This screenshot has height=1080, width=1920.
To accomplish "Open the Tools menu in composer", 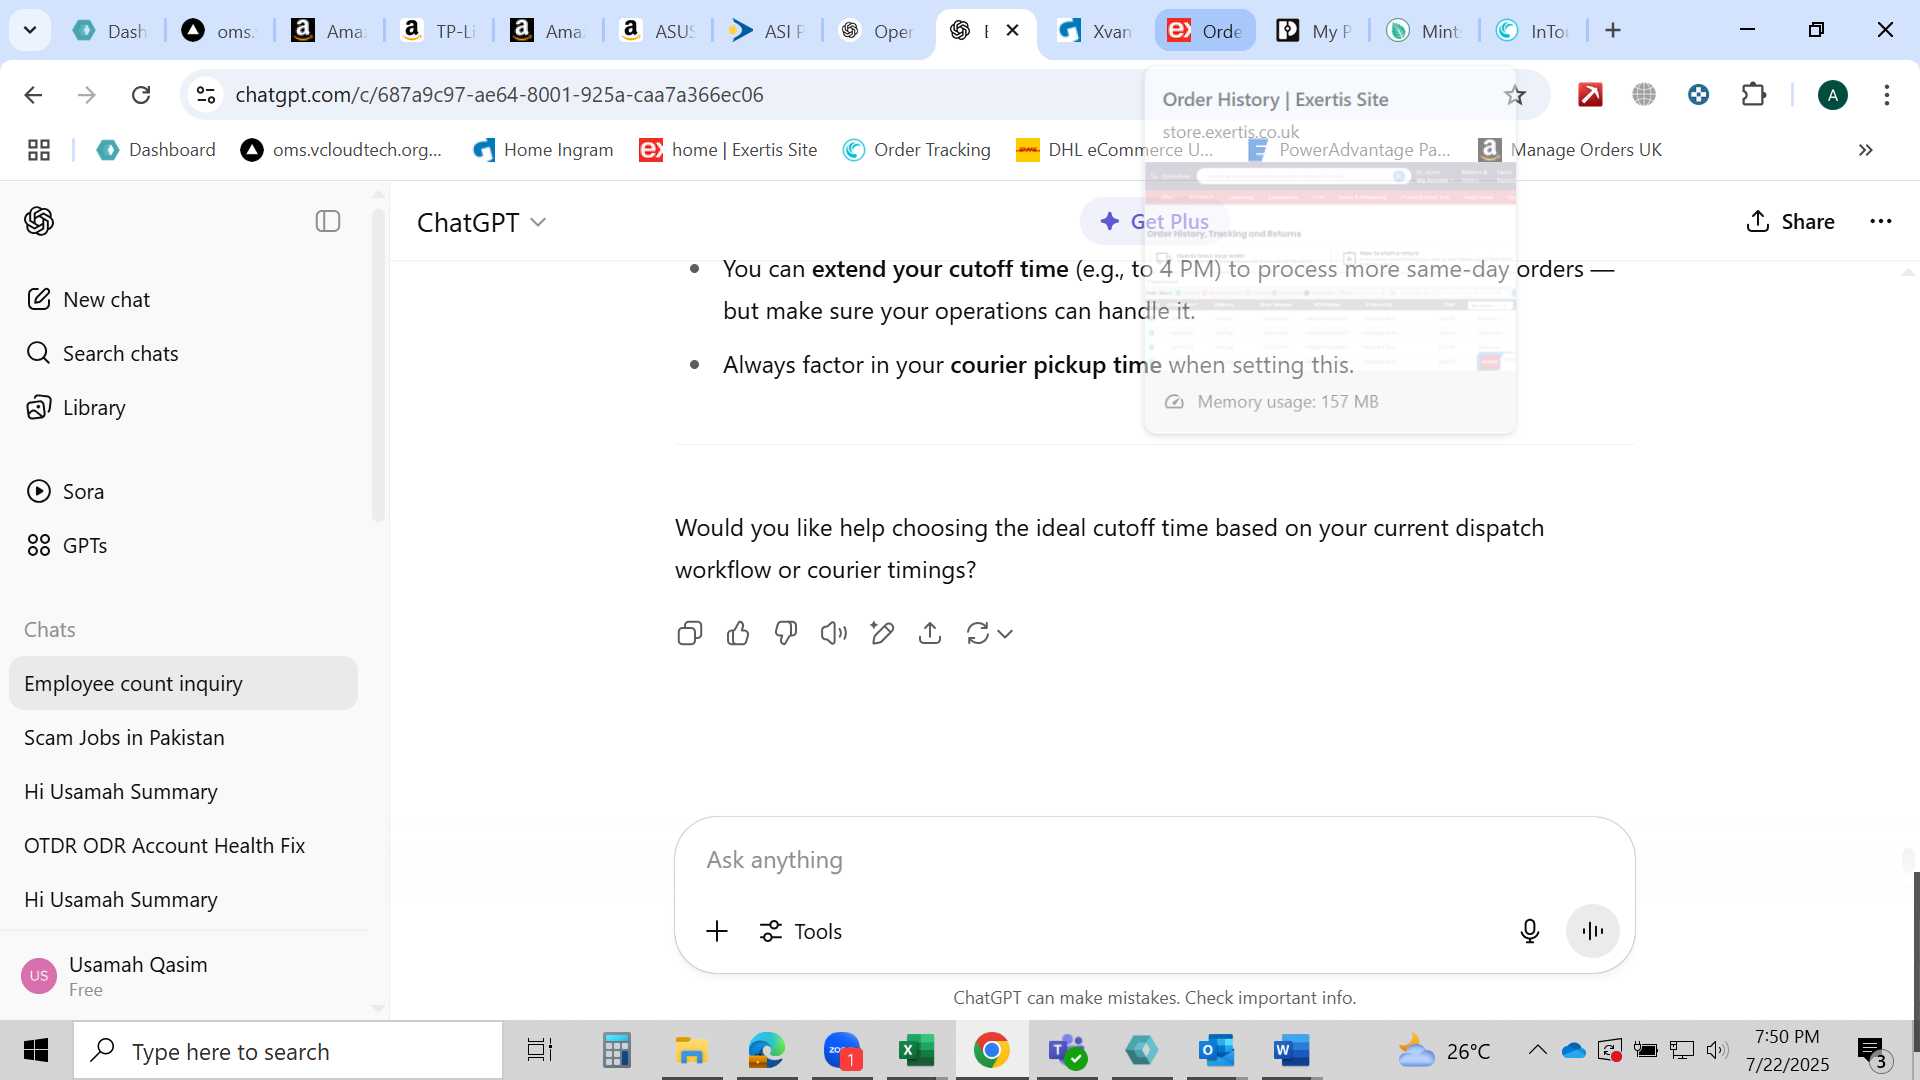I will (800, 931).
